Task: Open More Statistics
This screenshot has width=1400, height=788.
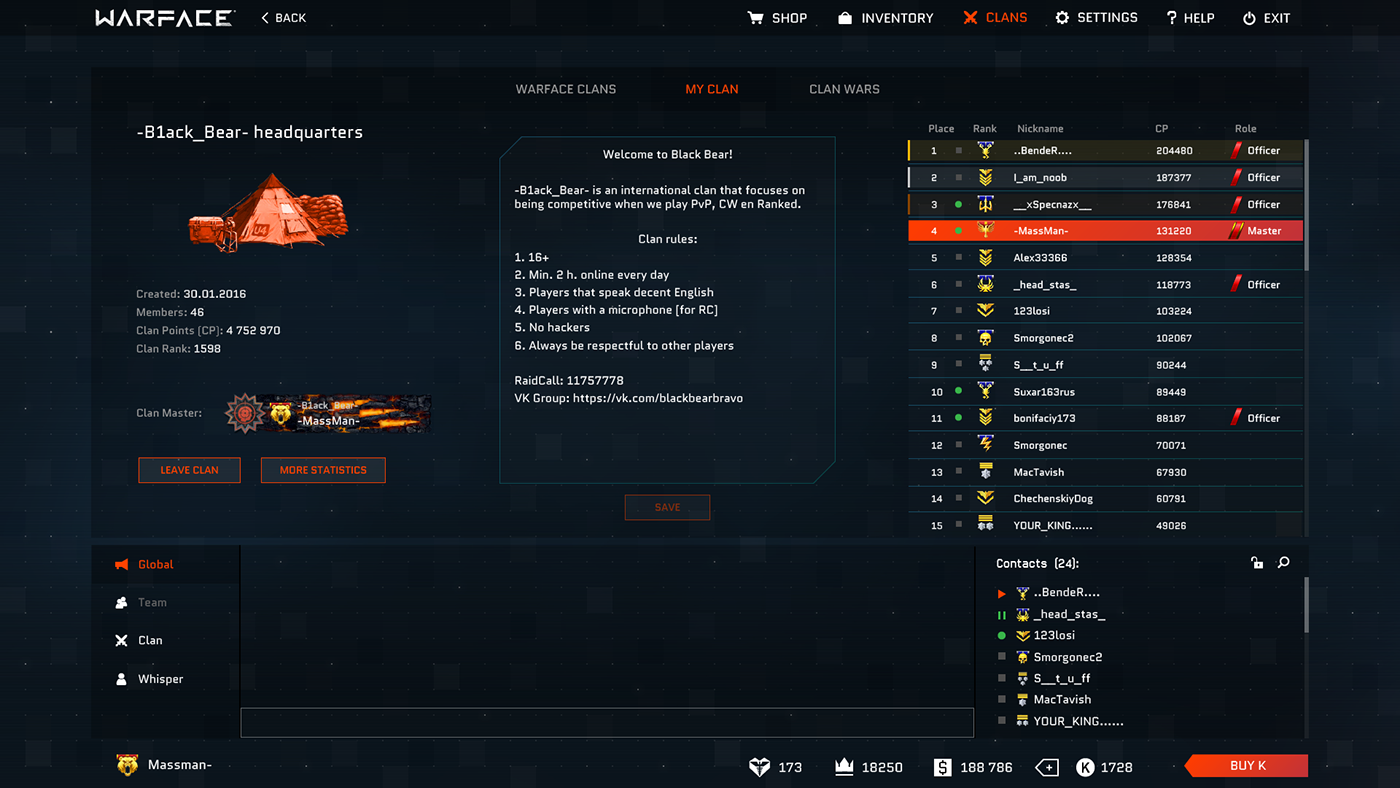Action: [323, 470]
